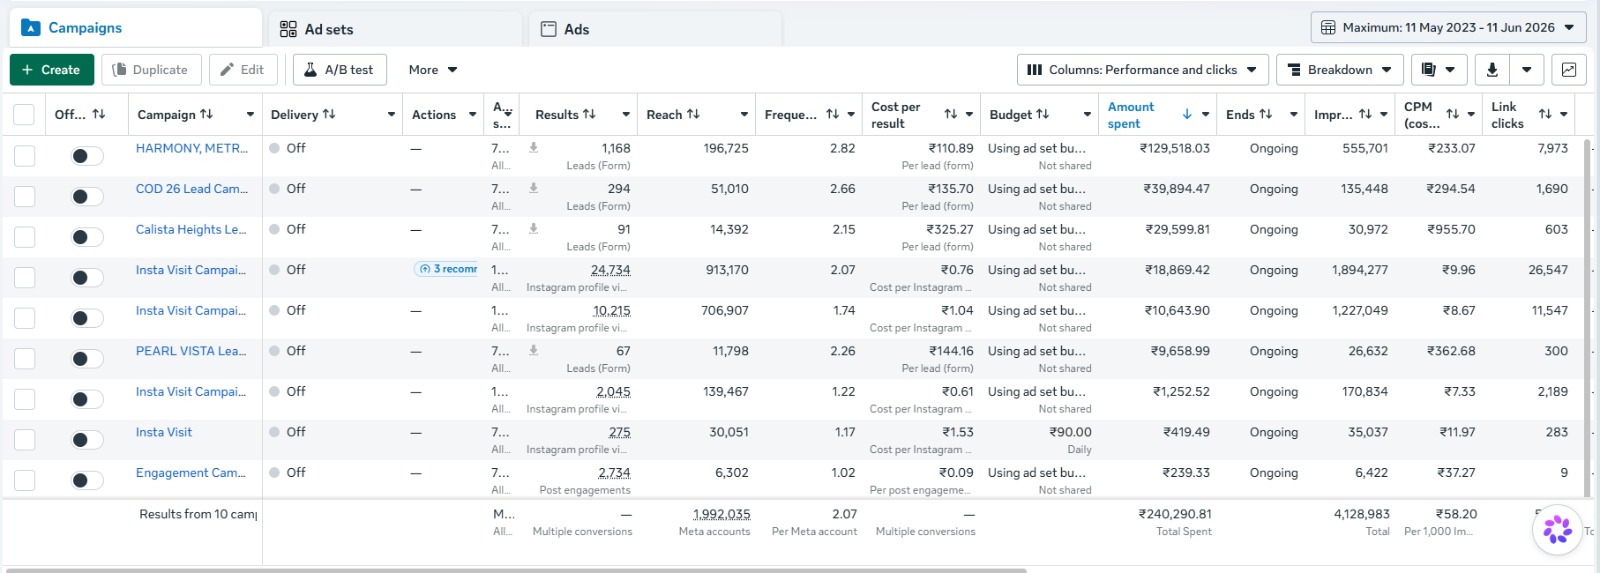This screenshot has height=573, width=1600.
Task: Click the A/B test flask button
Action: (x=340, y=70)
